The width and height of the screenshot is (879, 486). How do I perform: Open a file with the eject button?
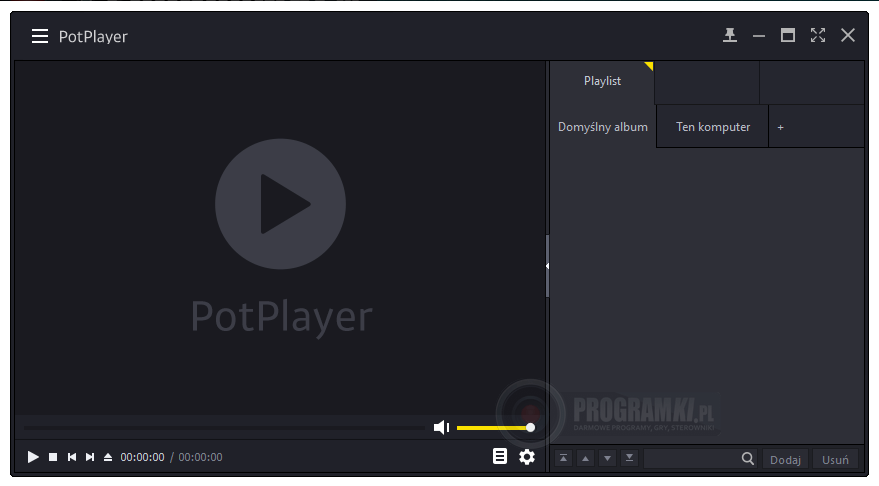[108, 457]
